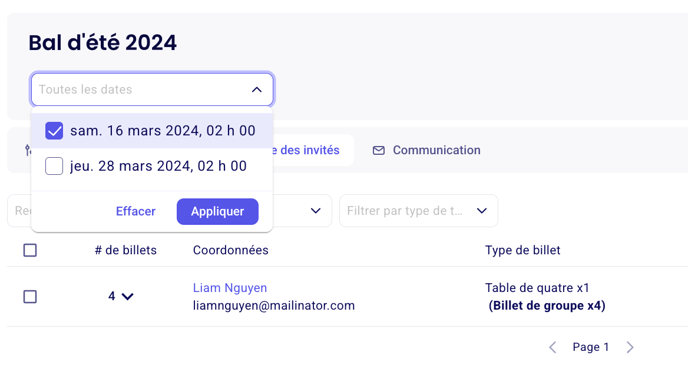Go to next page arrow

[x=630, y=347]
